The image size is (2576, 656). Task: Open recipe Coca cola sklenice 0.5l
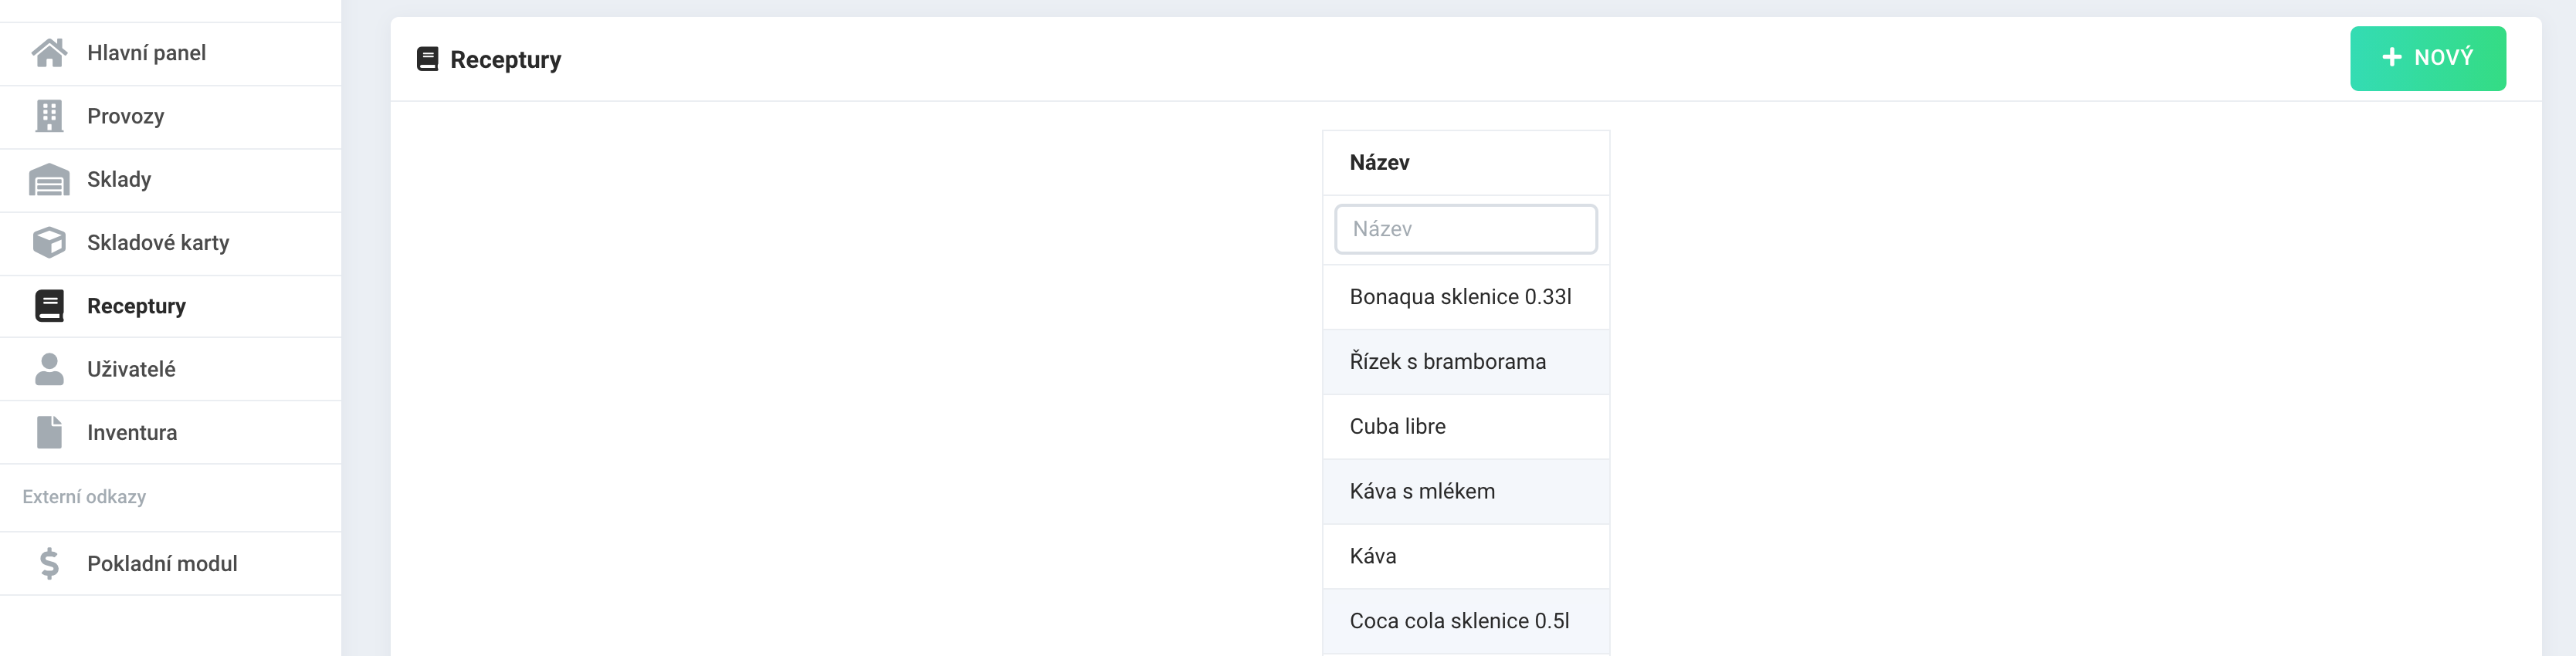tap(1466, 621)
